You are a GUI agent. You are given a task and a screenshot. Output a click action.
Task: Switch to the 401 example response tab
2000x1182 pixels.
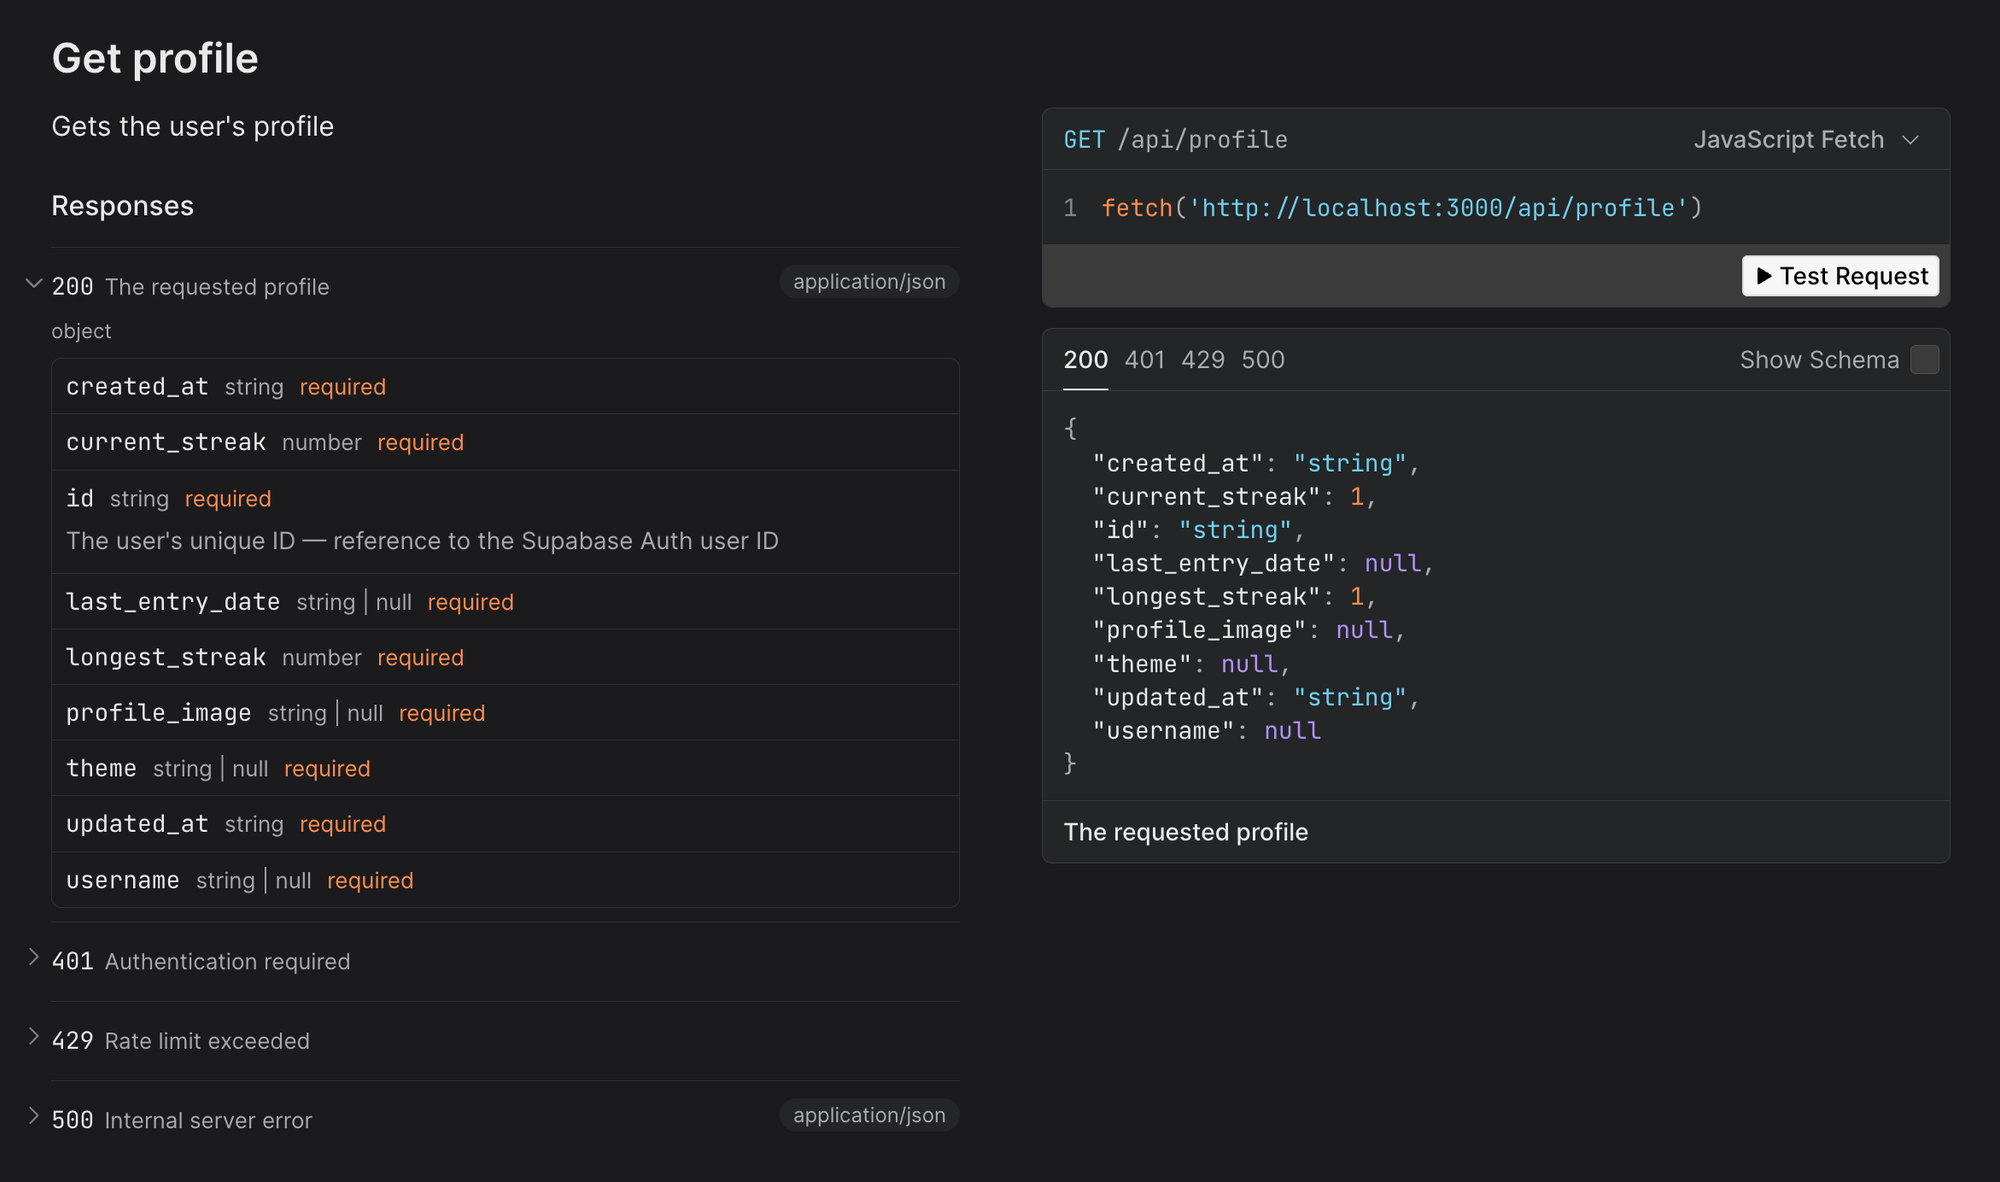click(x=1144, y=360)
